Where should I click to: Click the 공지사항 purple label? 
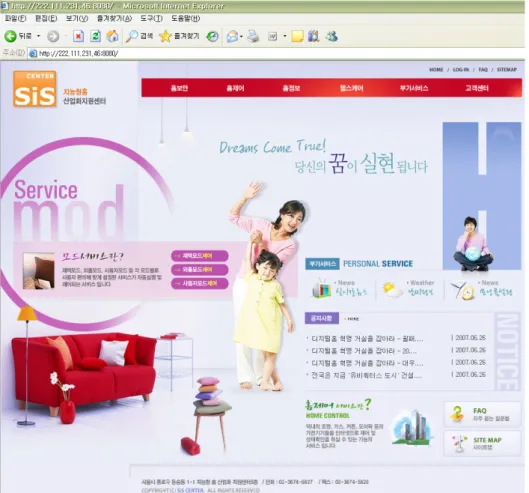[322, 318]
